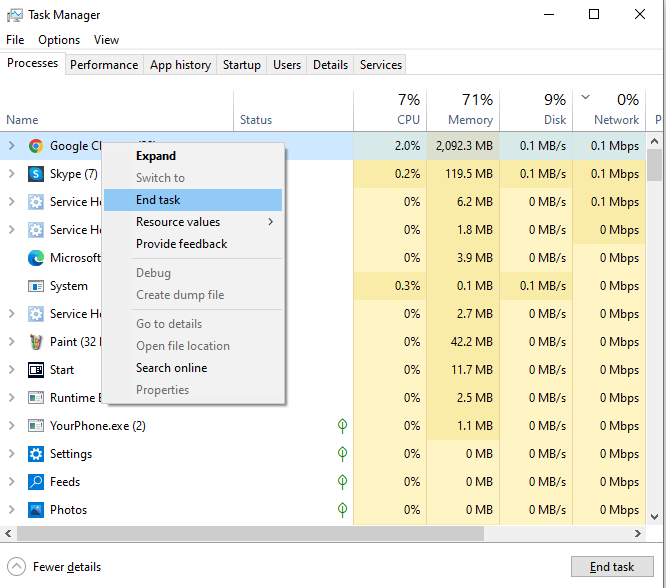Open Resource values submenu arrow
The image size is (666, 588).
click(x=271, y=222)
